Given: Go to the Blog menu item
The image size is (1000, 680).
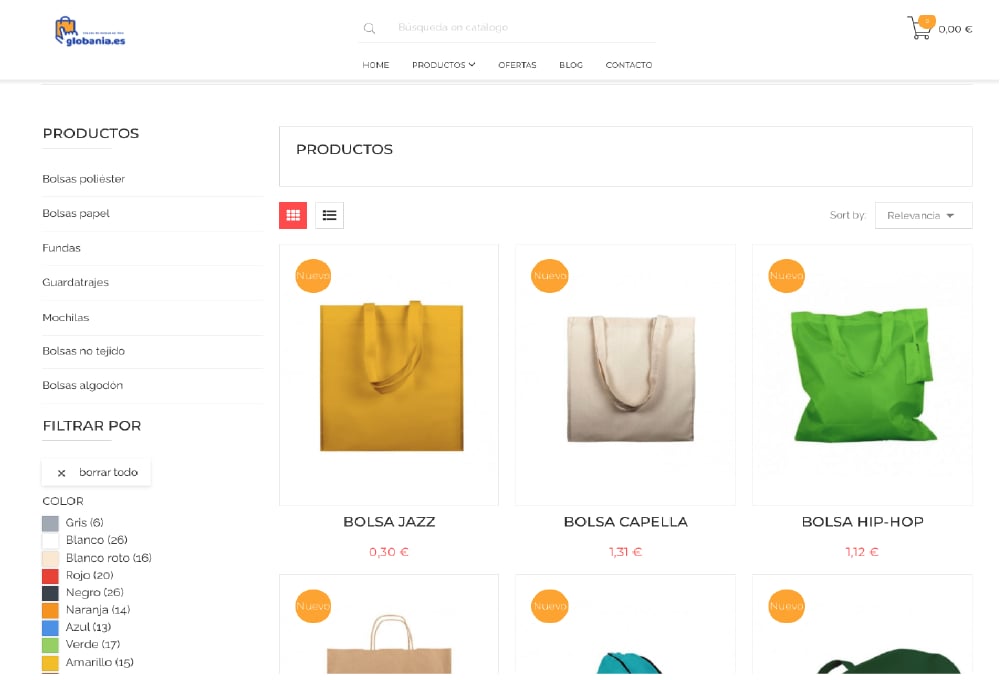Looking at the screenshot, I should (571, 65).
